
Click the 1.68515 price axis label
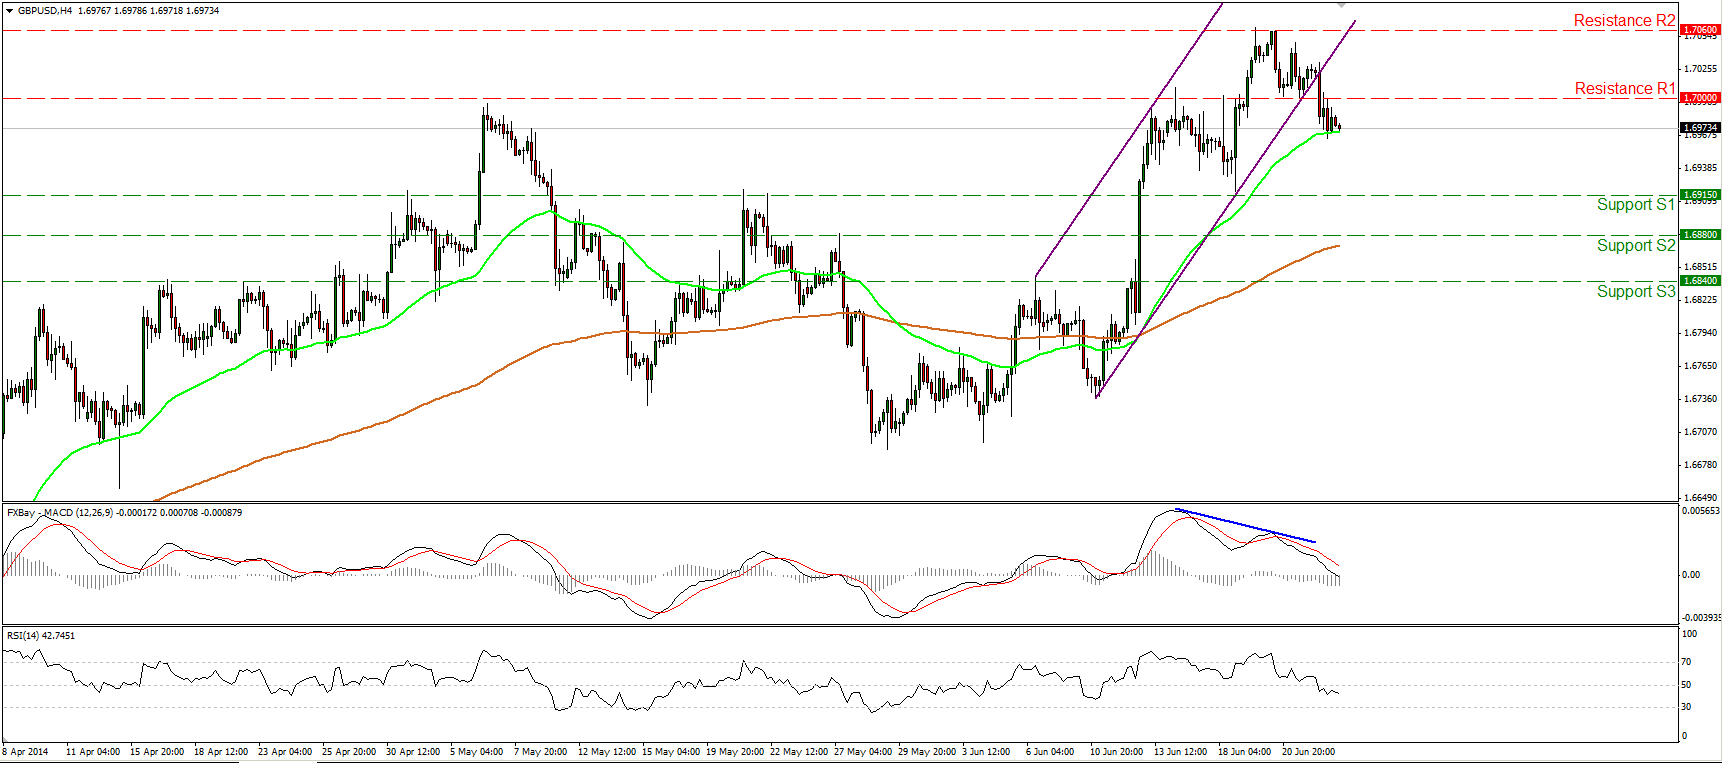(1701, 267)
